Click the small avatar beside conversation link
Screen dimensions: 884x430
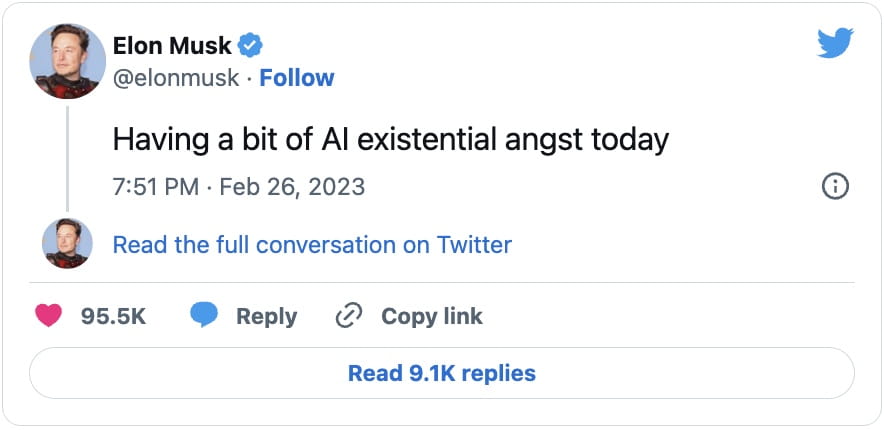point(67,244)
